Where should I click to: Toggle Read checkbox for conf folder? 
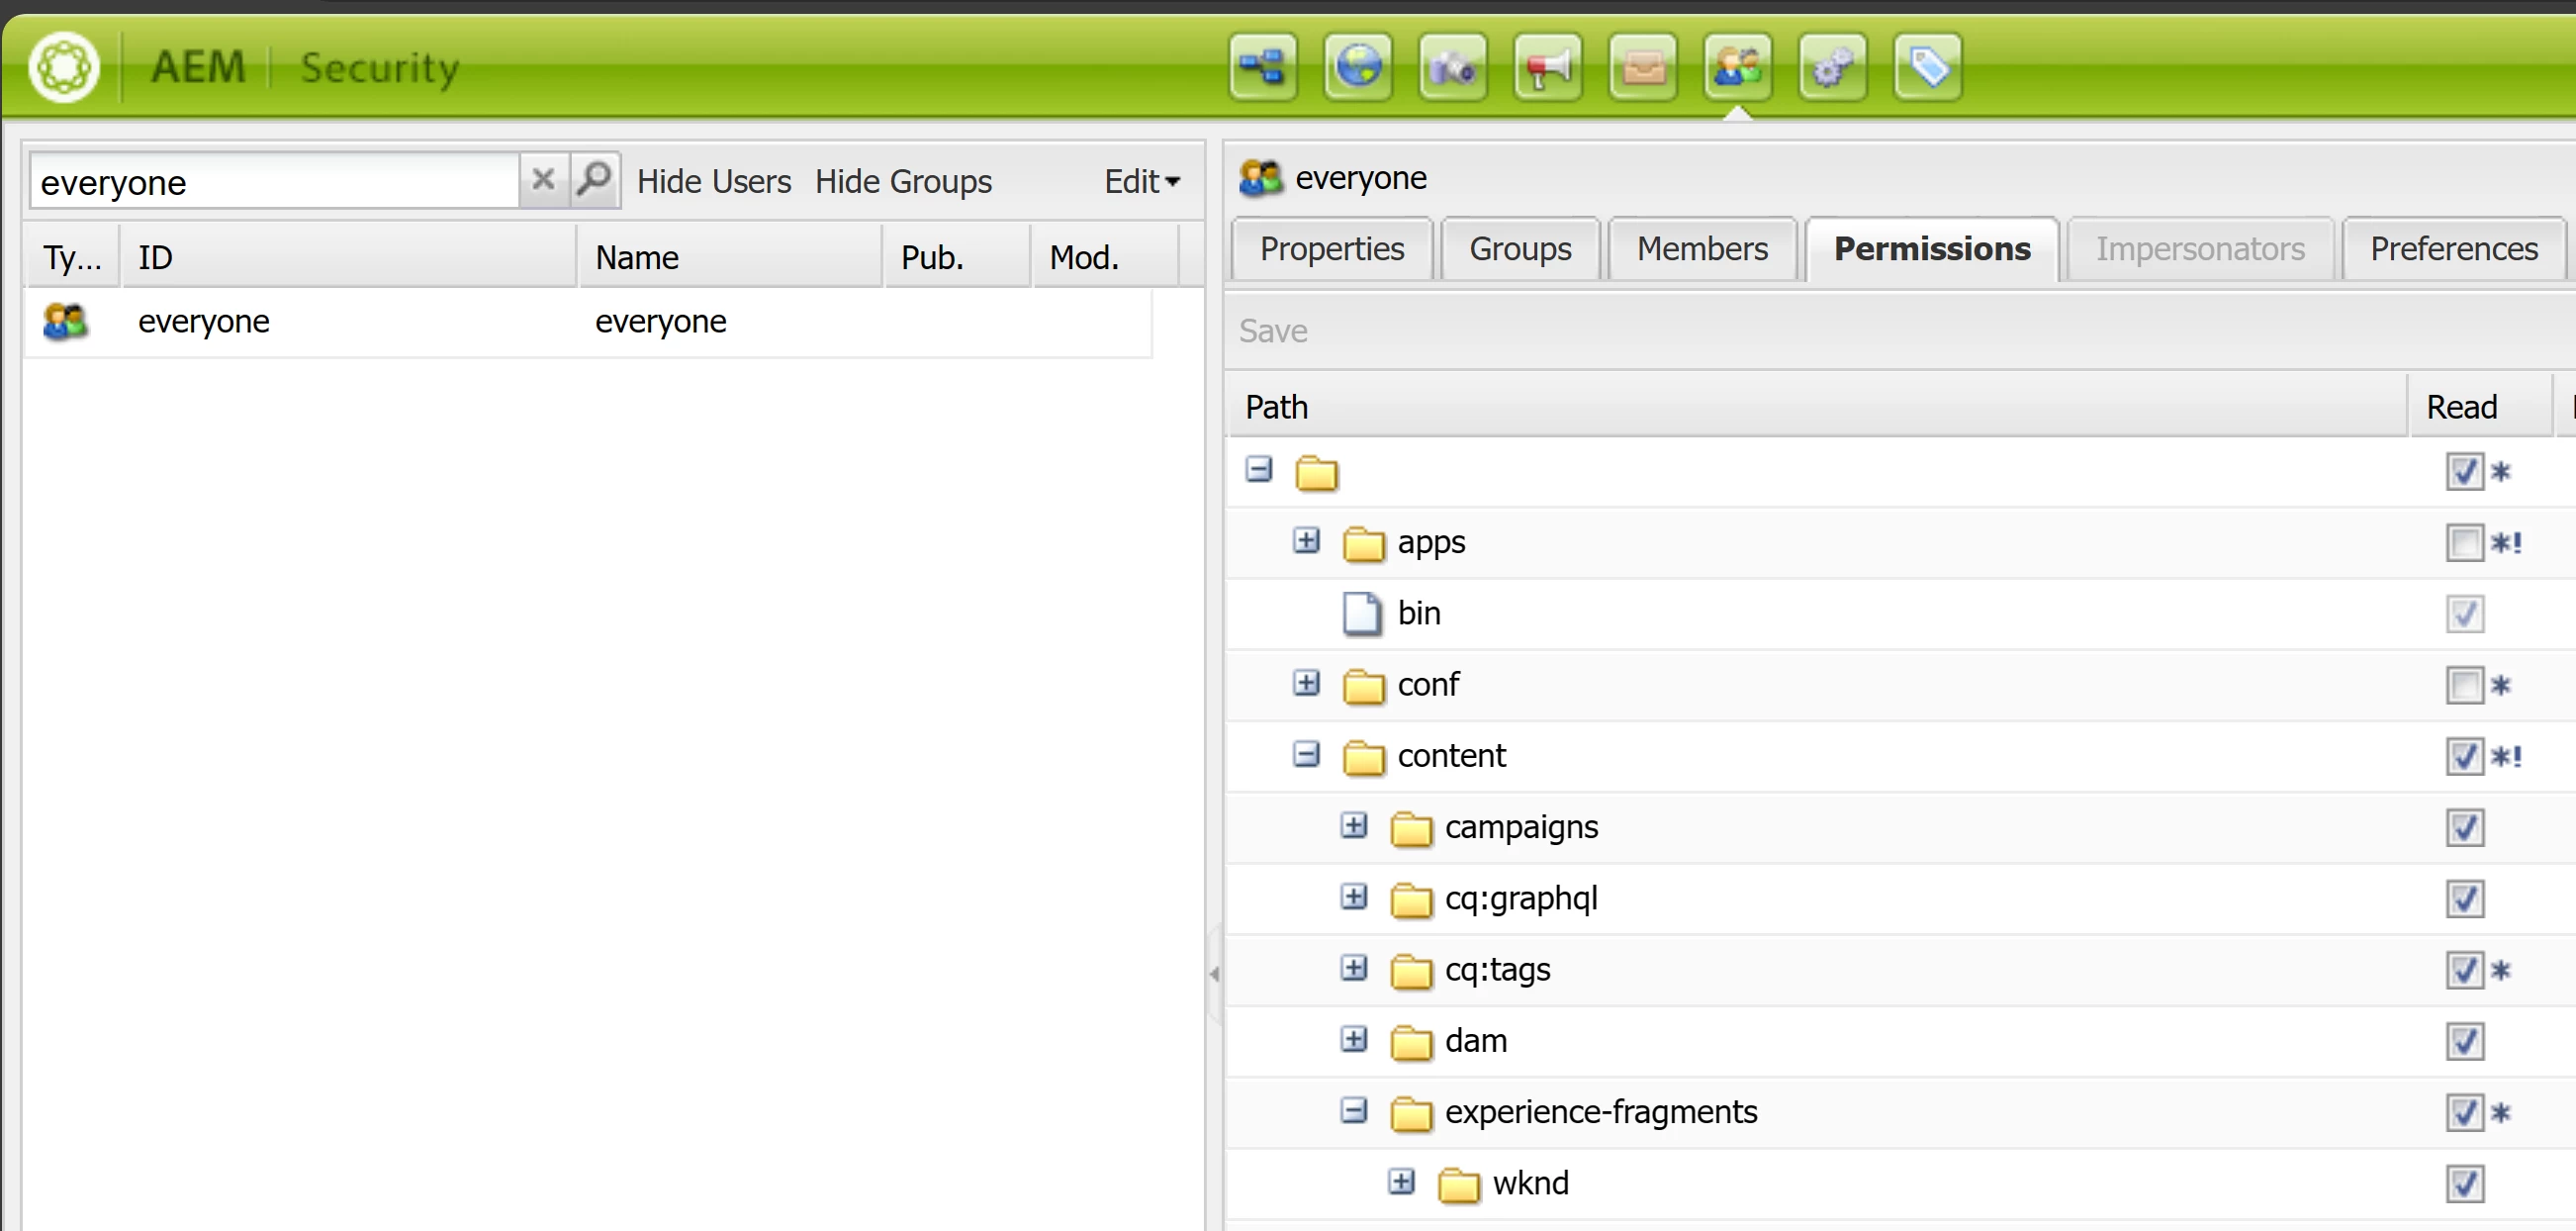2463,685
